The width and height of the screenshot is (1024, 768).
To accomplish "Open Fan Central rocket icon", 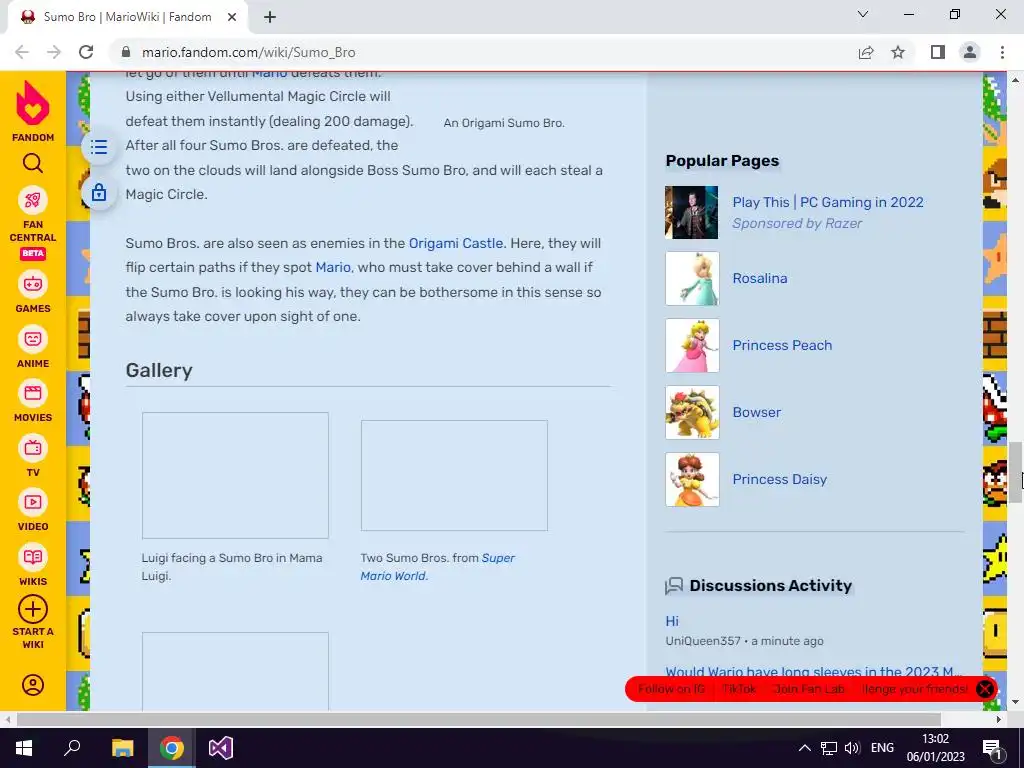I will point(33,200).
